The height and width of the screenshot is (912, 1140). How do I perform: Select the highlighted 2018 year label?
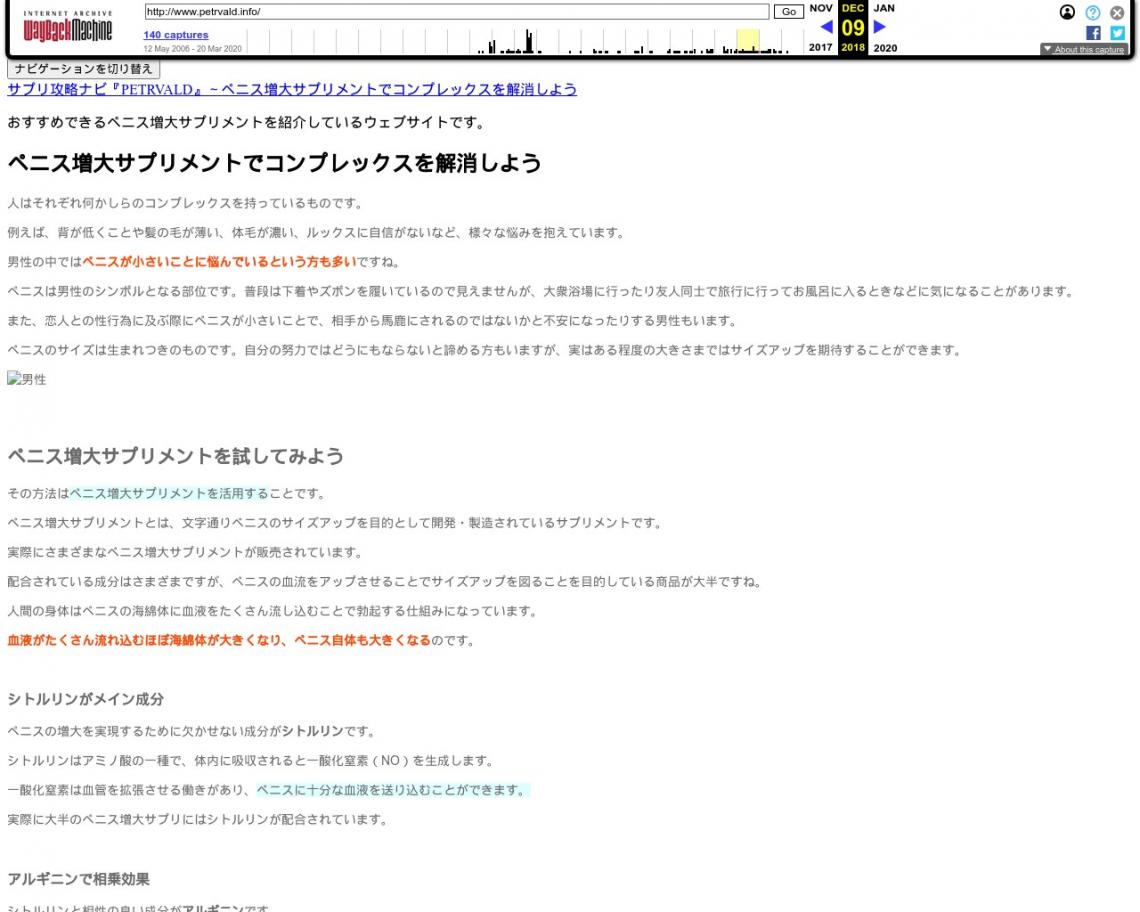click(x=853, y=47)
